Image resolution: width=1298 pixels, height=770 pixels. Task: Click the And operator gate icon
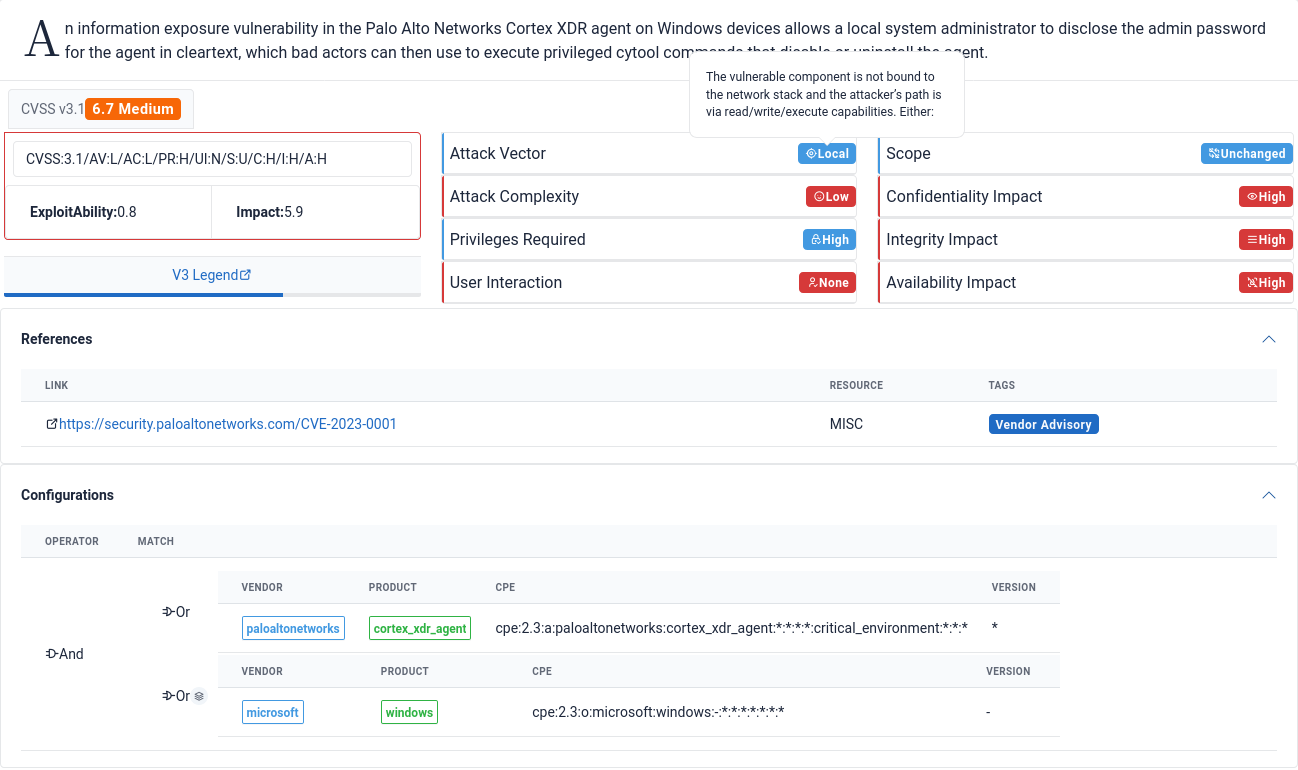tap(52, 654)
